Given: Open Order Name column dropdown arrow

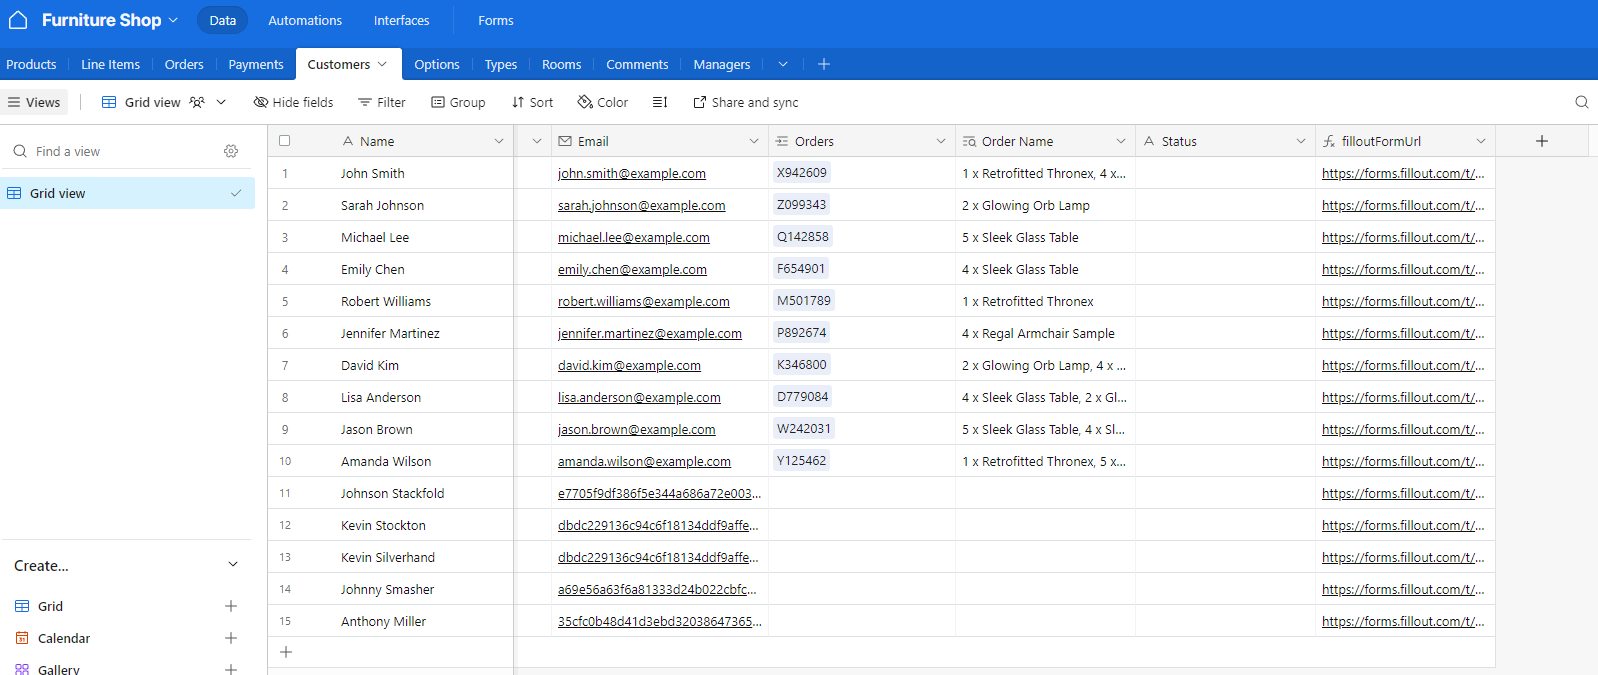Looking at the screenshot, I should click(x=1121, y=141).
